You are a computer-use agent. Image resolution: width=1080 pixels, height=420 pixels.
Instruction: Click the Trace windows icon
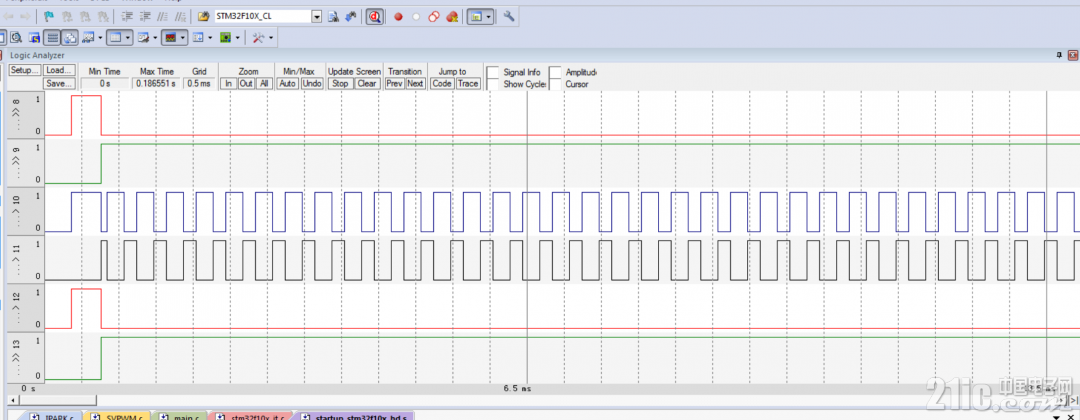pyautogui.click(x=198, y=37)
